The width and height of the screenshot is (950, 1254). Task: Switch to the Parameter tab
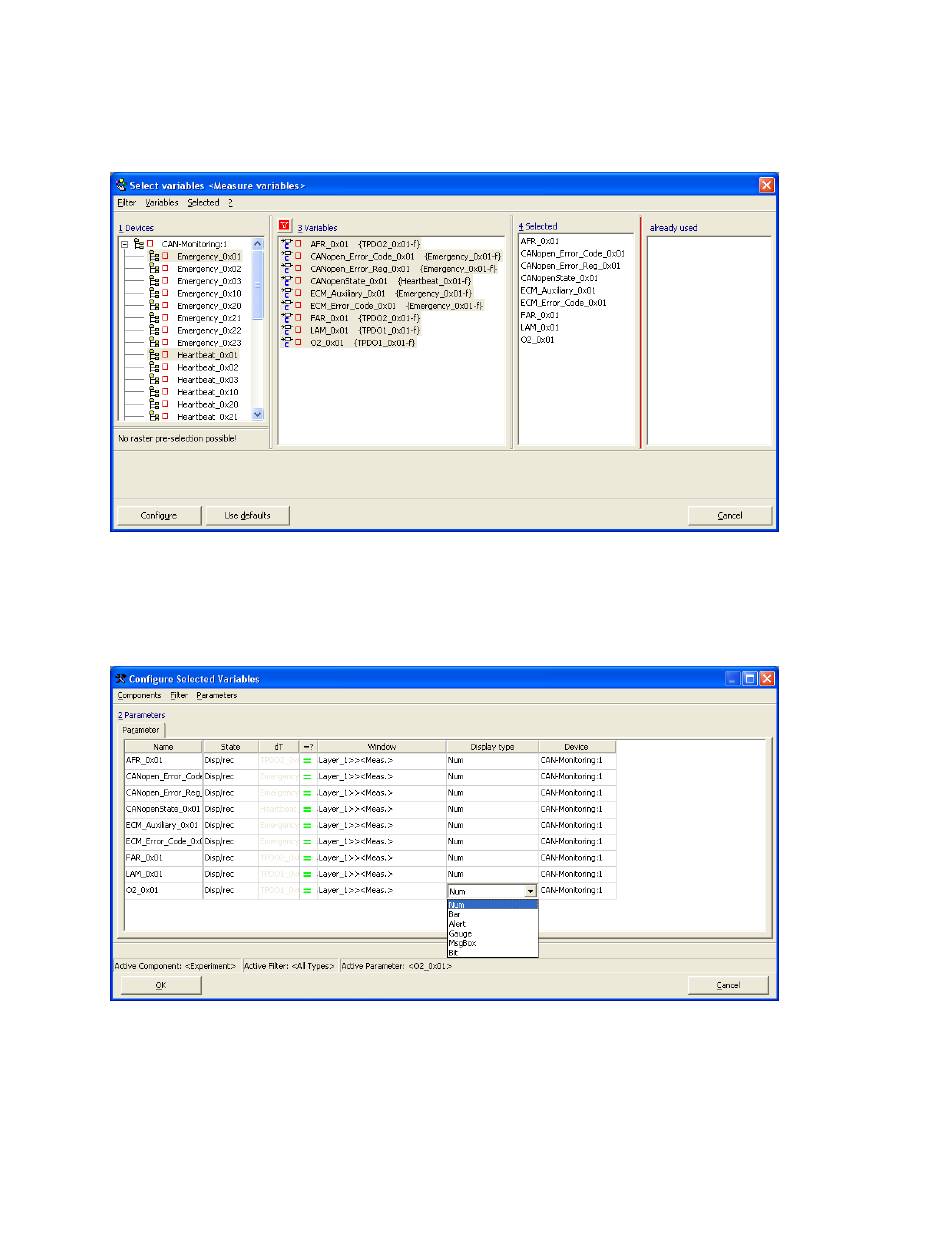point(140,729)
